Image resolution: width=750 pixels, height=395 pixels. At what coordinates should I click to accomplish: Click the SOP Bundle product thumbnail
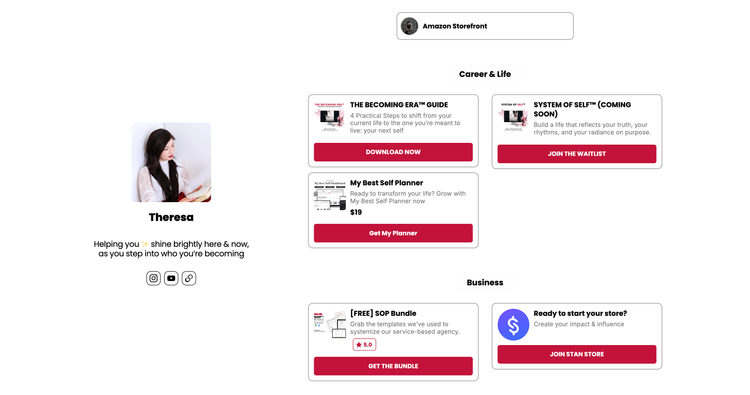click(330, 325)
